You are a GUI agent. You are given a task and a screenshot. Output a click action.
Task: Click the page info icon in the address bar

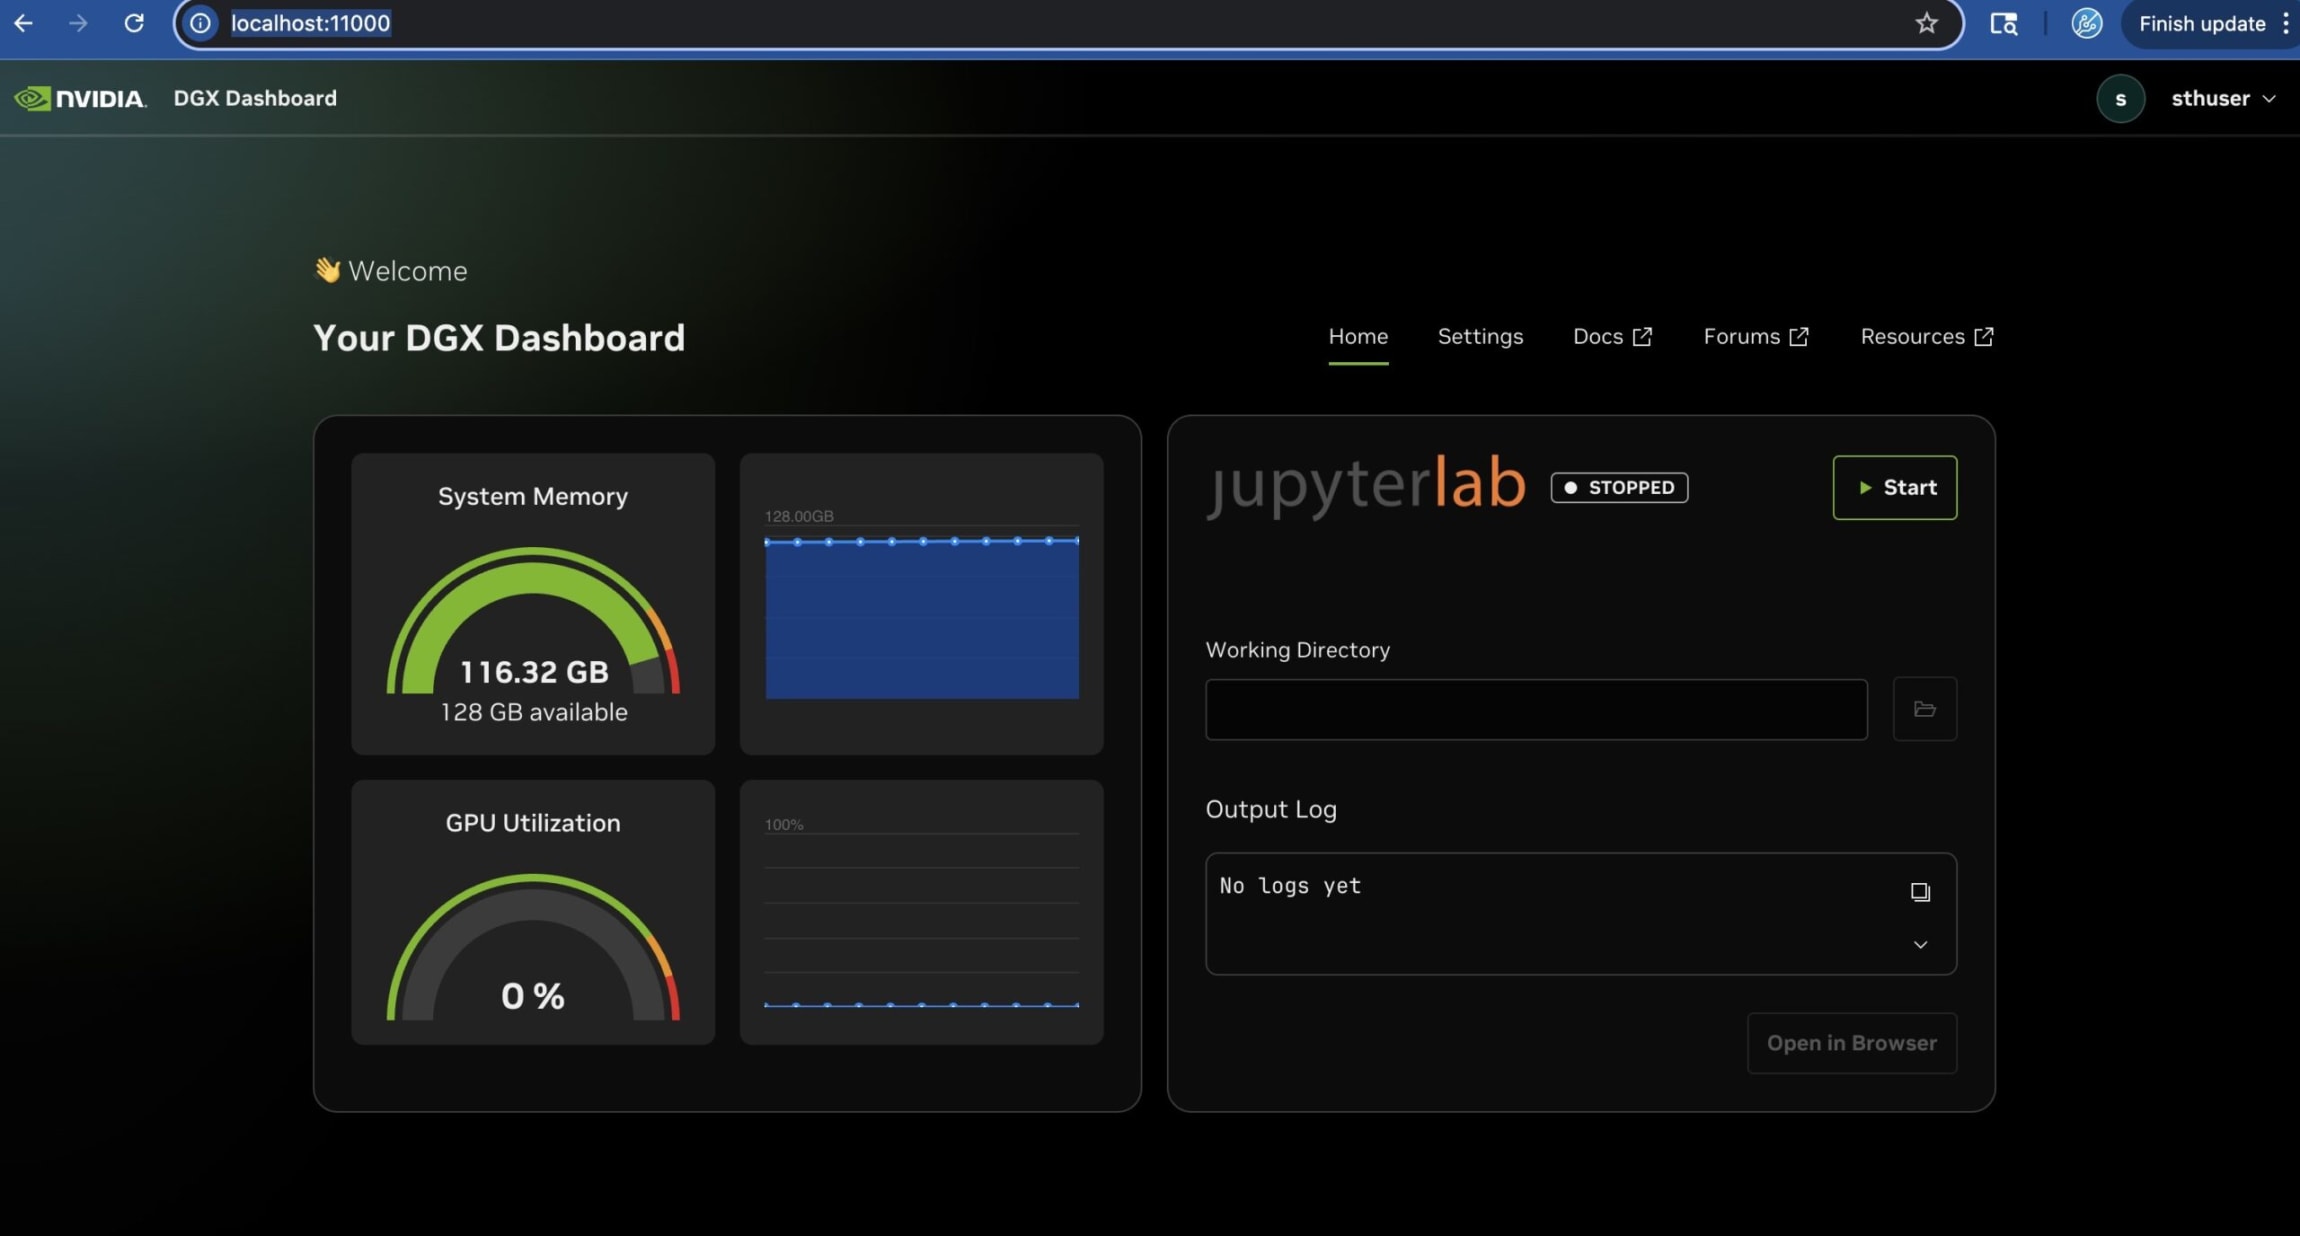tap(200, 23)
